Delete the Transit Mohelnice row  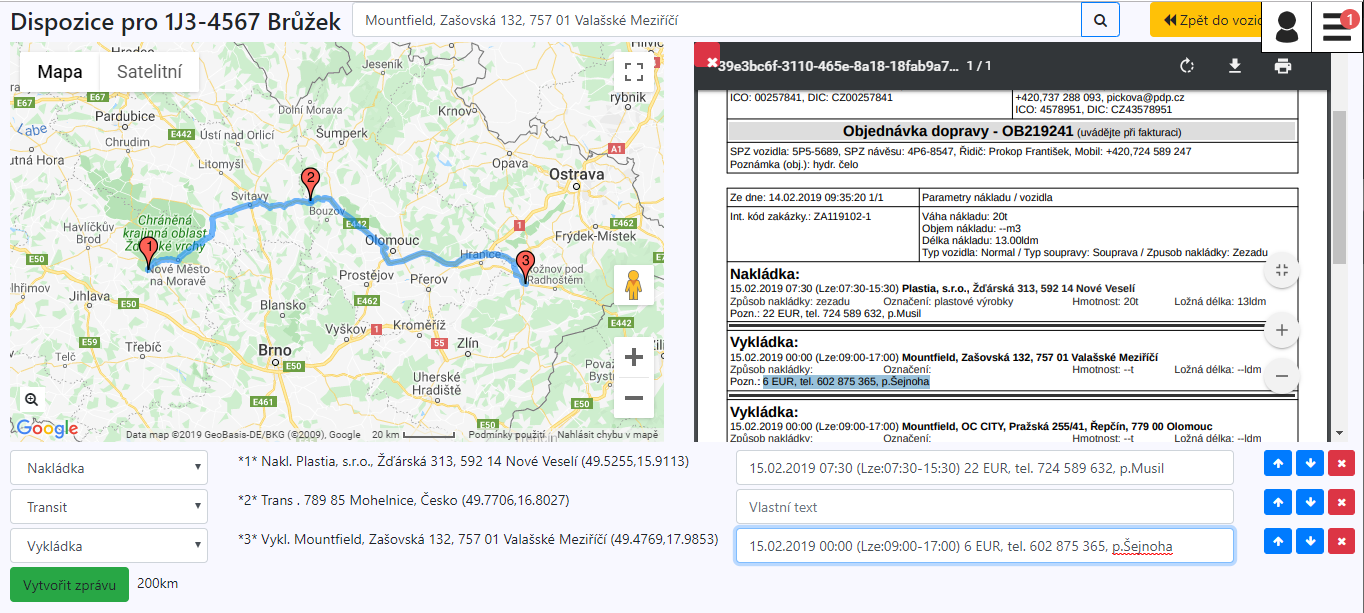tap(1341, 504)
